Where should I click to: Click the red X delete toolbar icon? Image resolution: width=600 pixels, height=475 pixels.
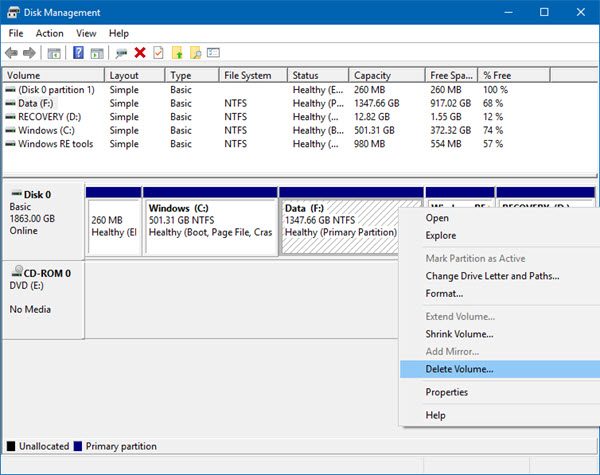click(140, 53)
